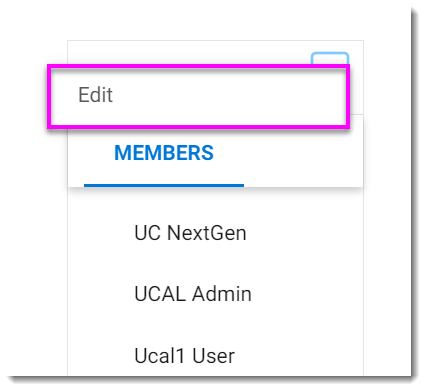Choose Edit from the popup menu
Screen dimensions: 426x391
pos(198,96)
